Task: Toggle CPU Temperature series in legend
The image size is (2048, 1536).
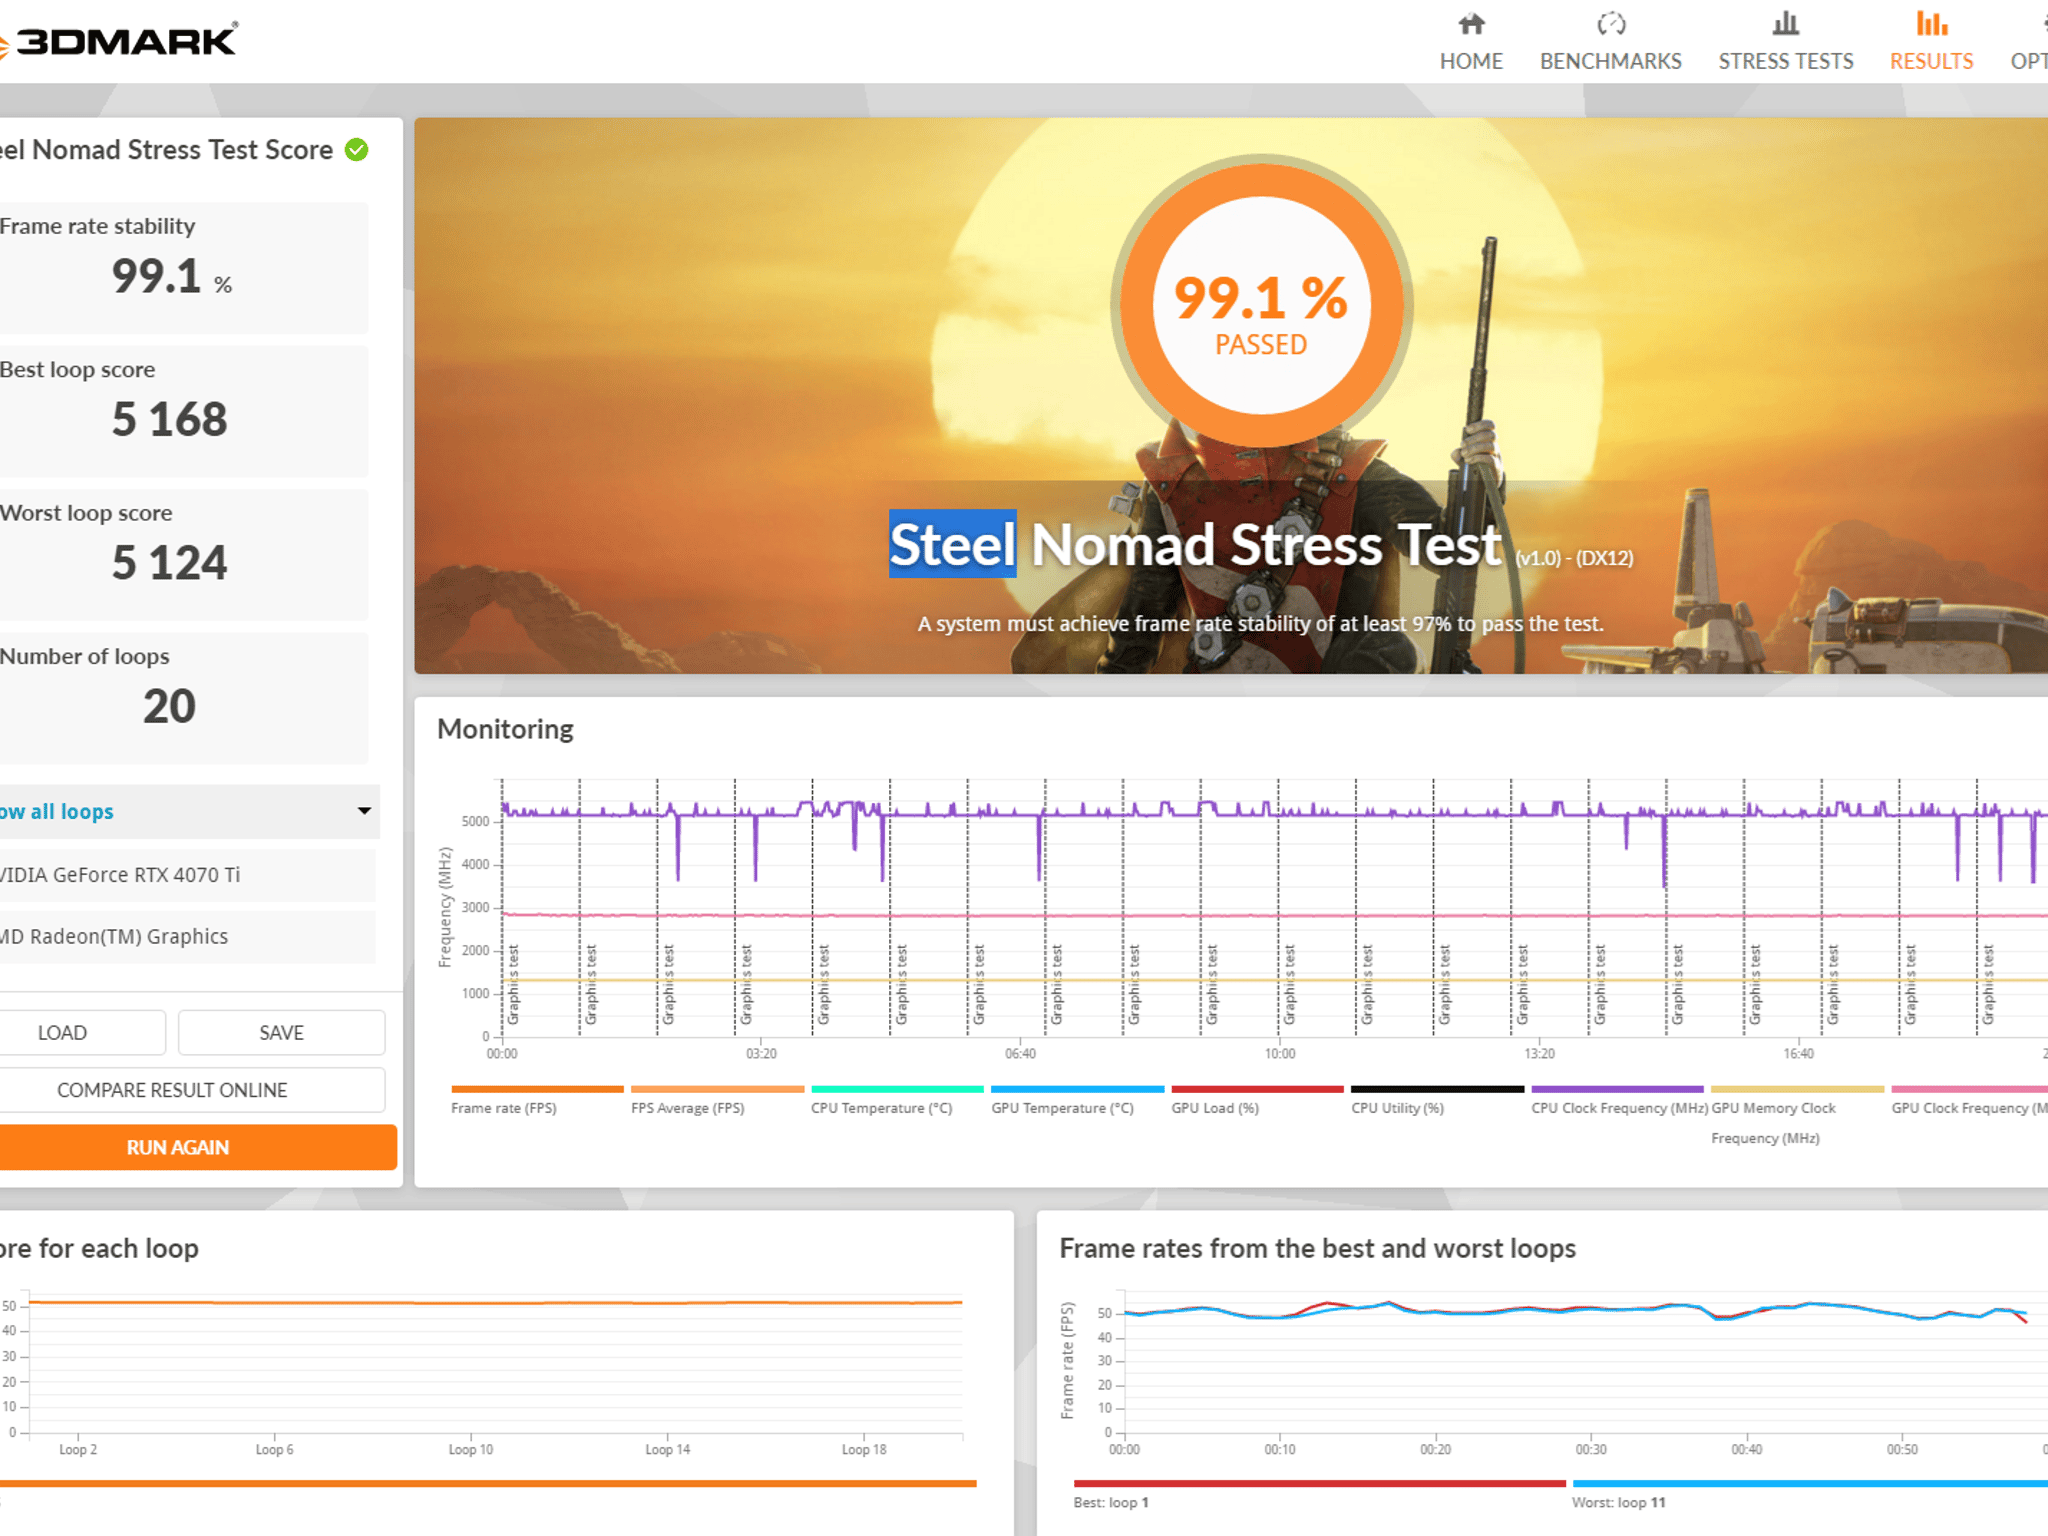Action: pos(897,1100)
